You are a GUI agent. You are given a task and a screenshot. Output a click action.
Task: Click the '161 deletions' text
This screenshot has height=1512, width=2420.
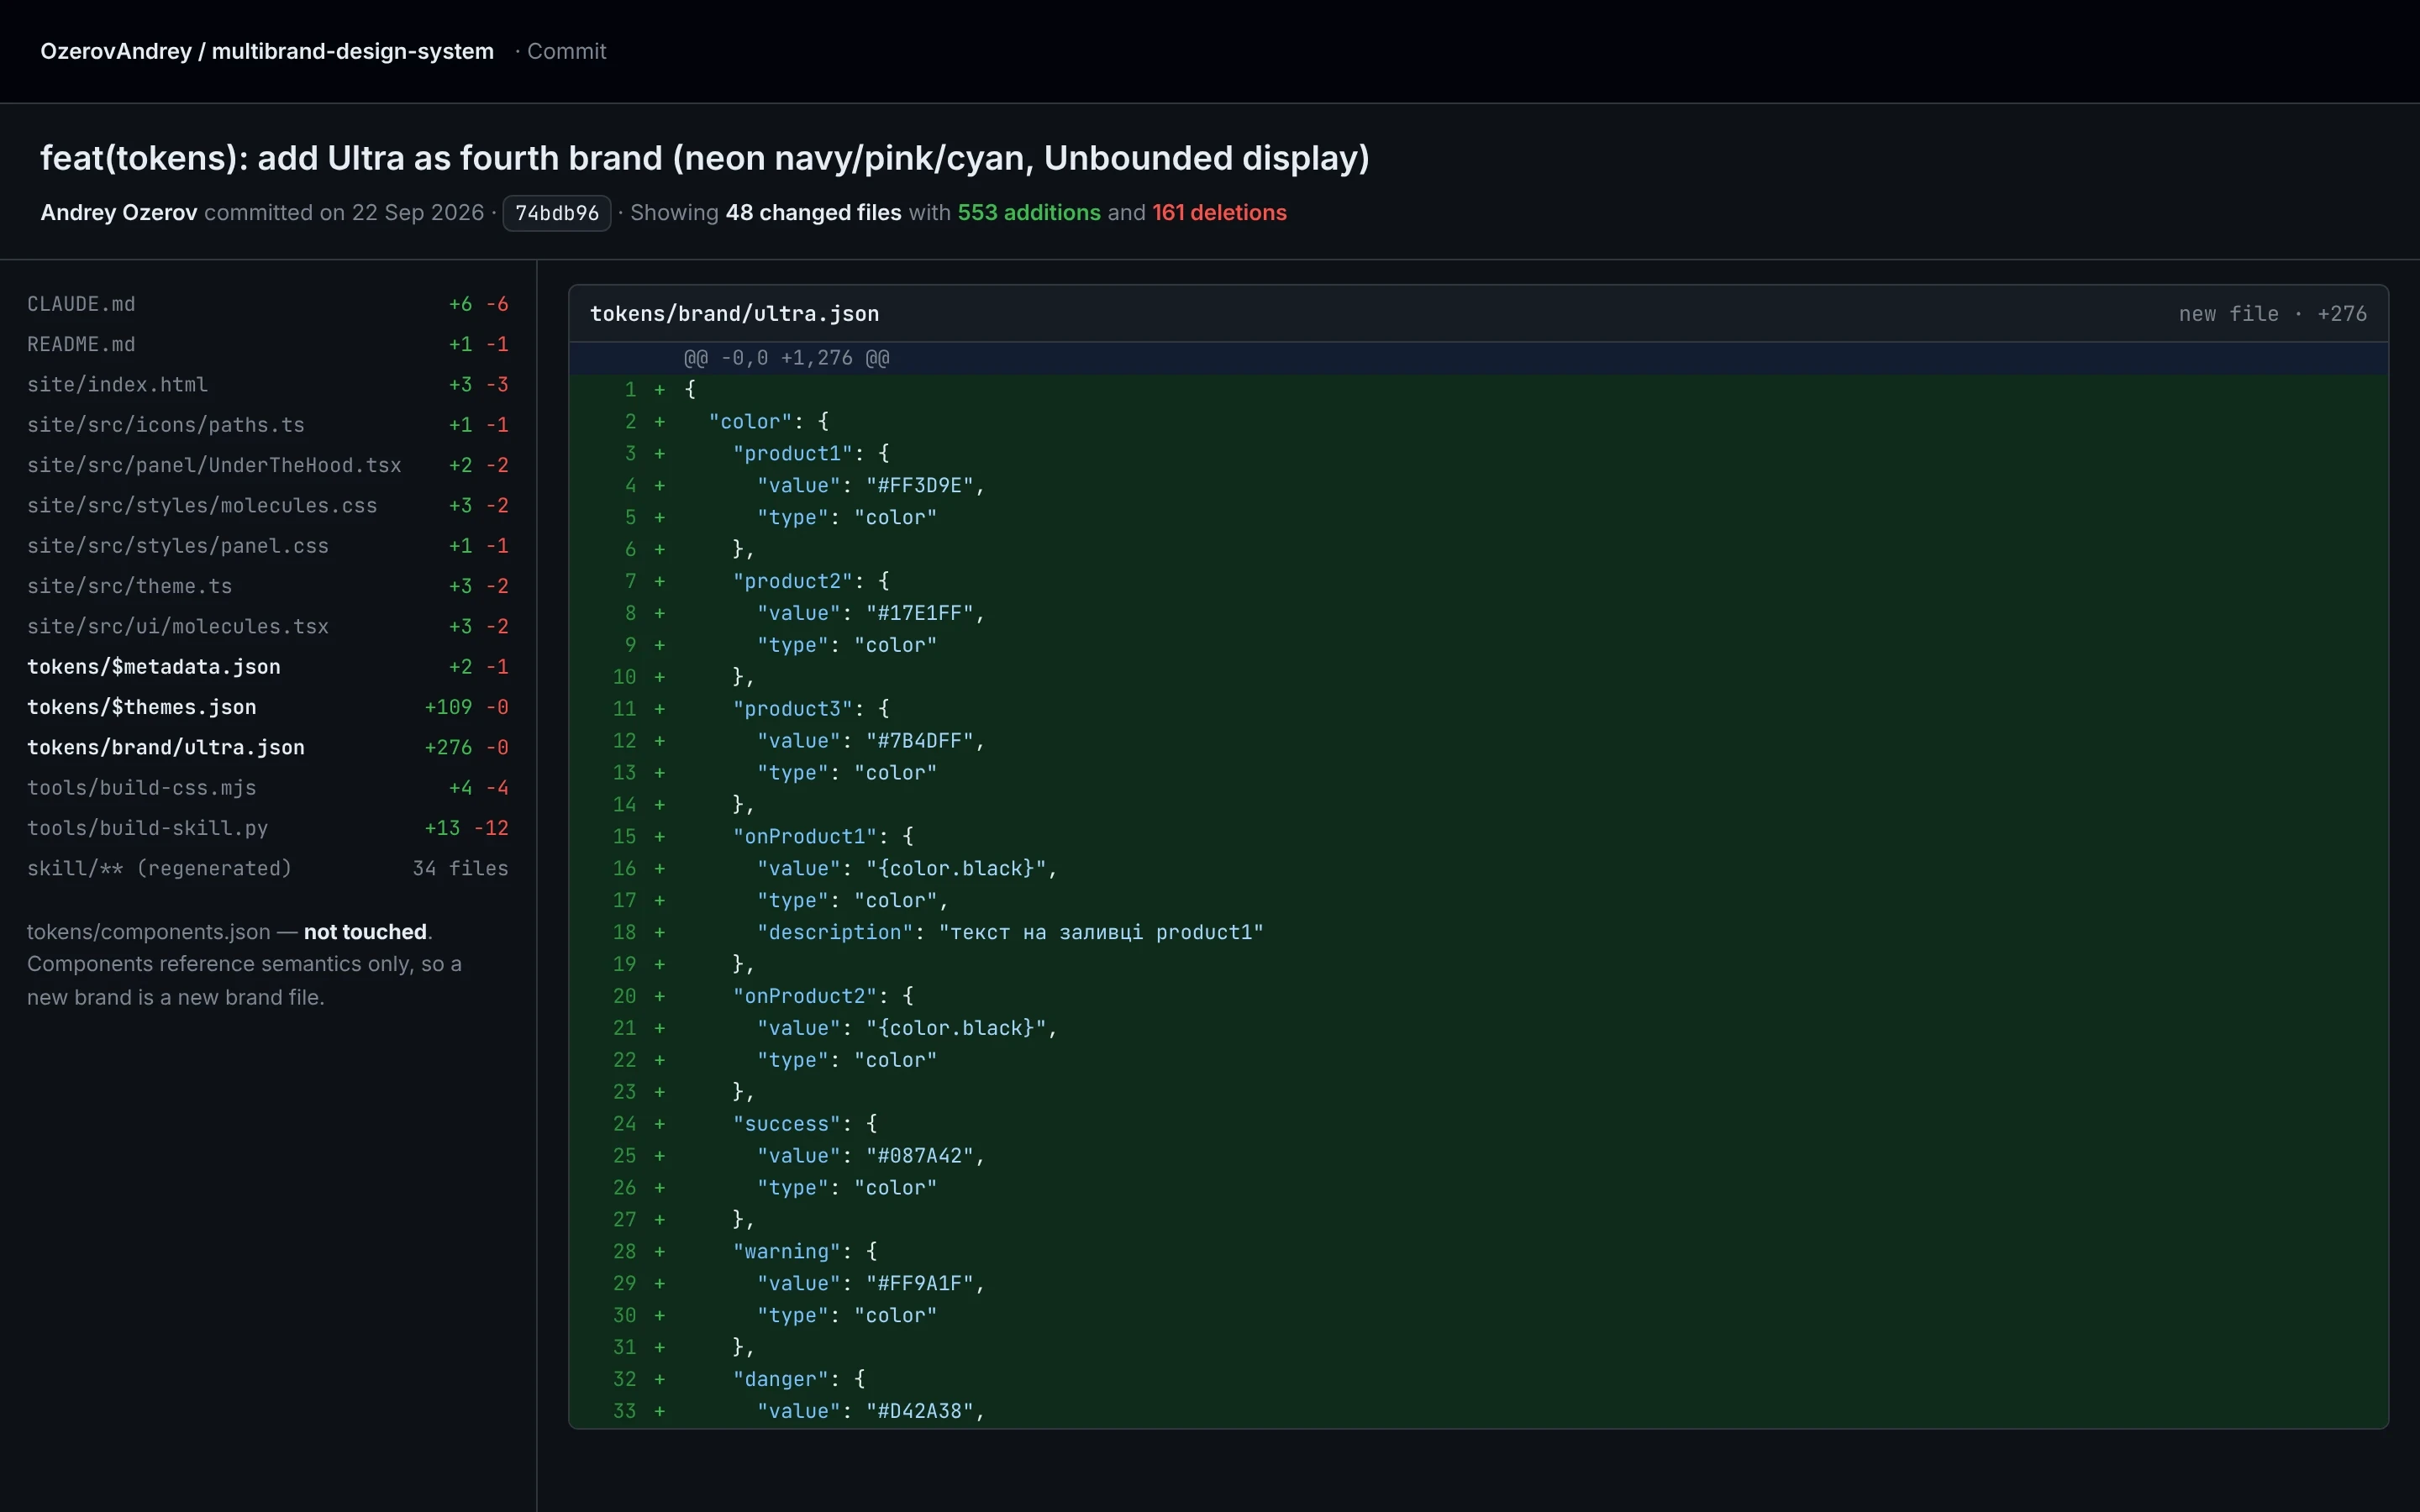coord(1219,212)
